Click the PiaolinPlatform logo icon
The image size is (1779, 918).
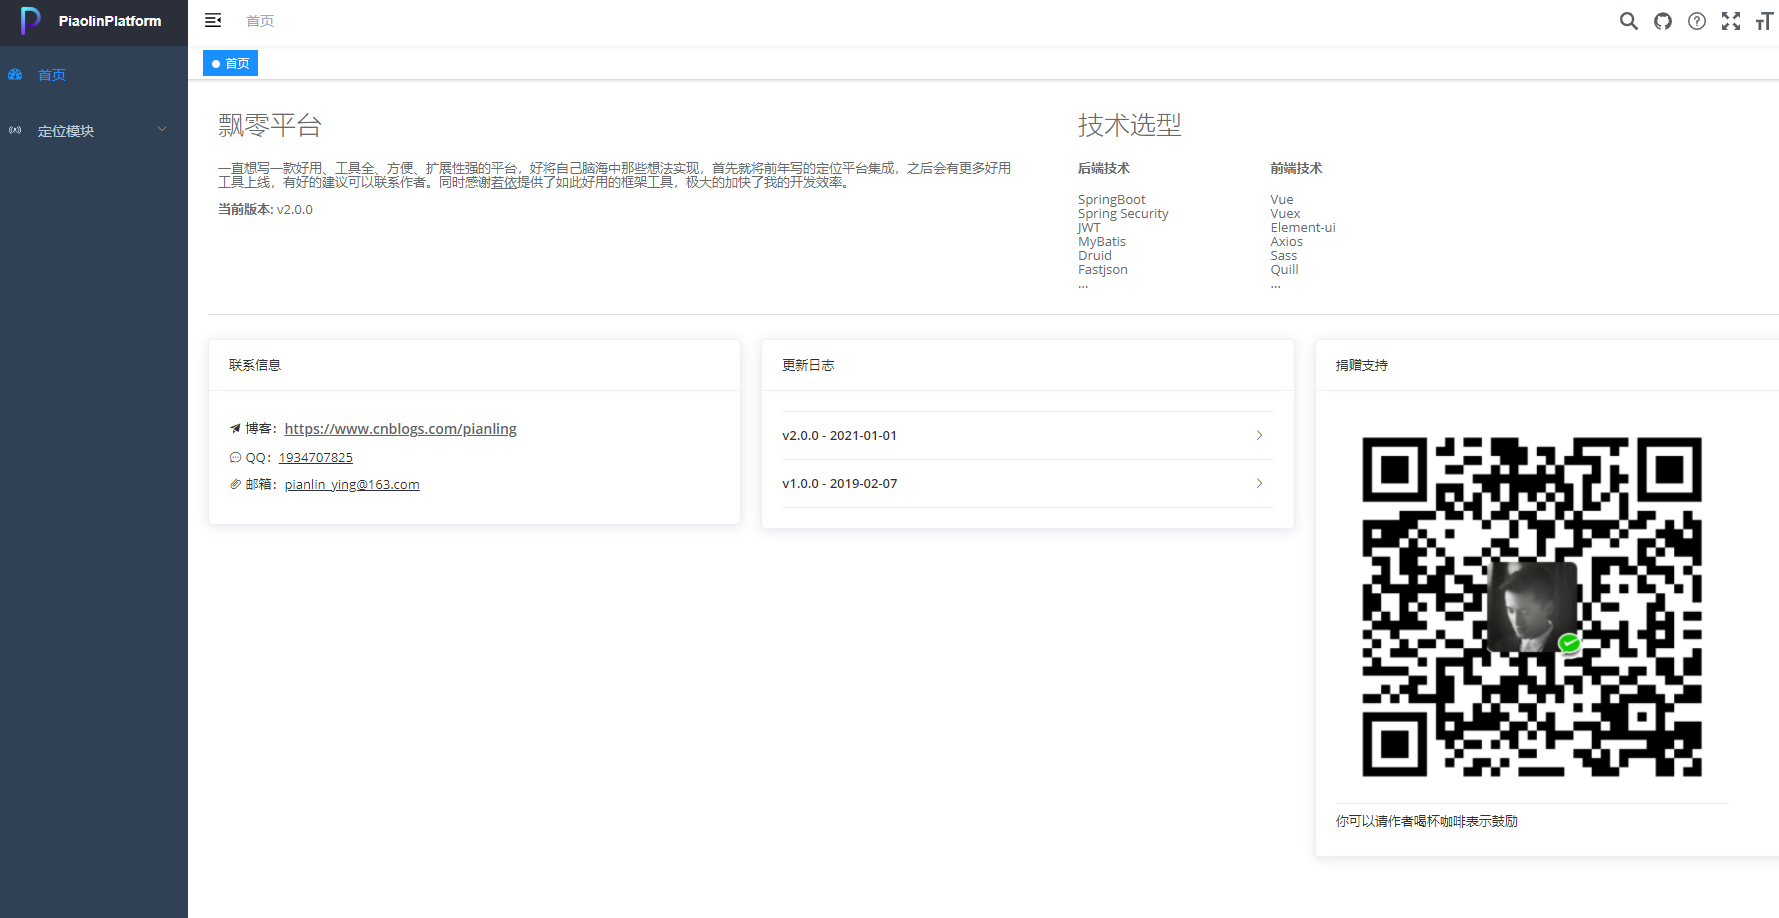tap(31, 20)
